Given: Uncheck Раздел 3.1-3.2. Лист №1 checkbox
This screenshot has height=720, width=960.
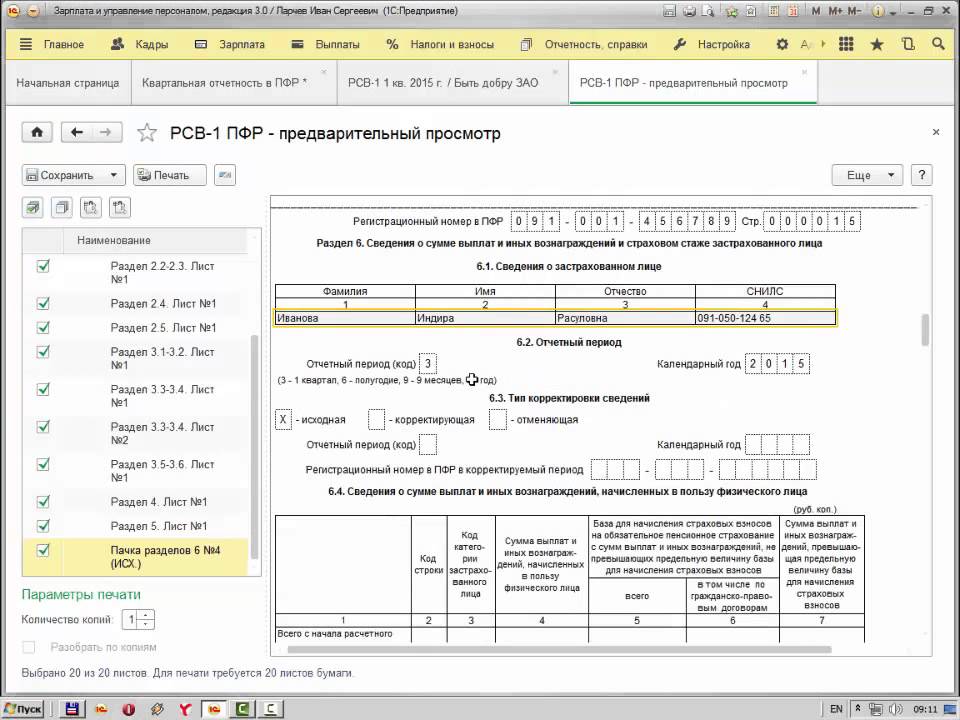Looking at the screenshot, I should pyautogui.click(x=43, y=352).
